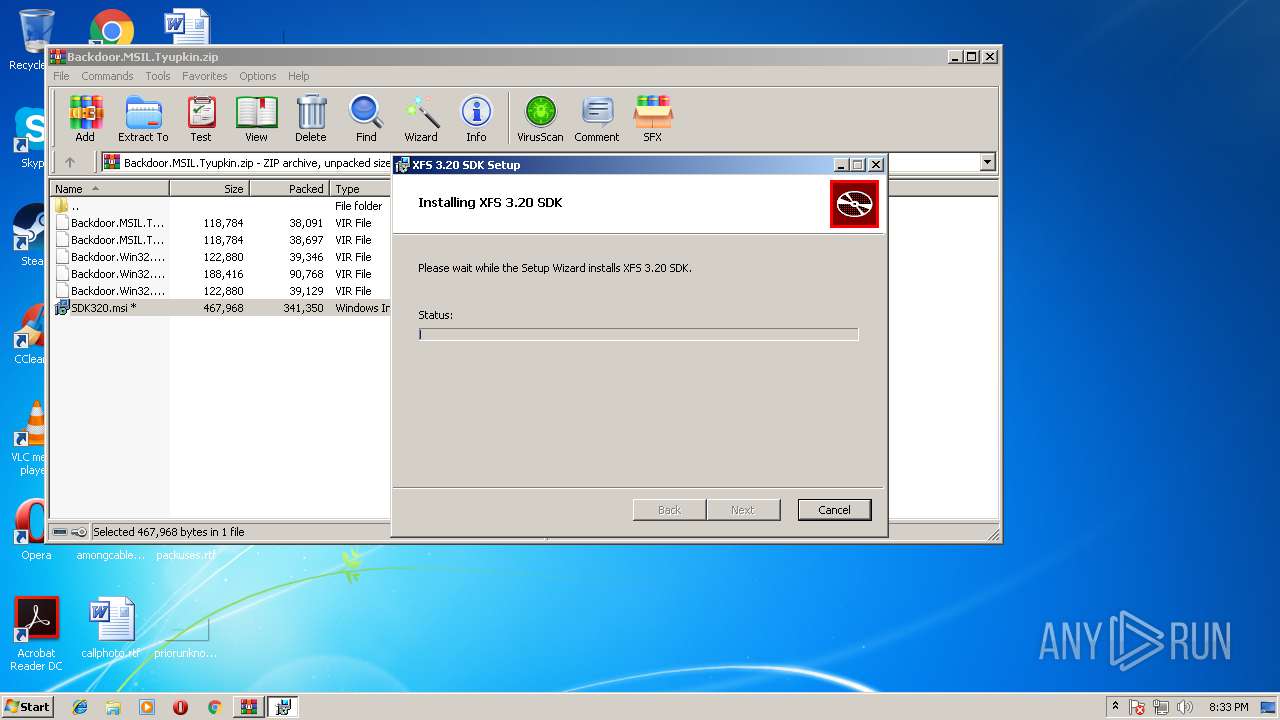1280x720 pixels.
Task: Select the Backdoor file packed to 38,091
Action: tap(221, 223)
